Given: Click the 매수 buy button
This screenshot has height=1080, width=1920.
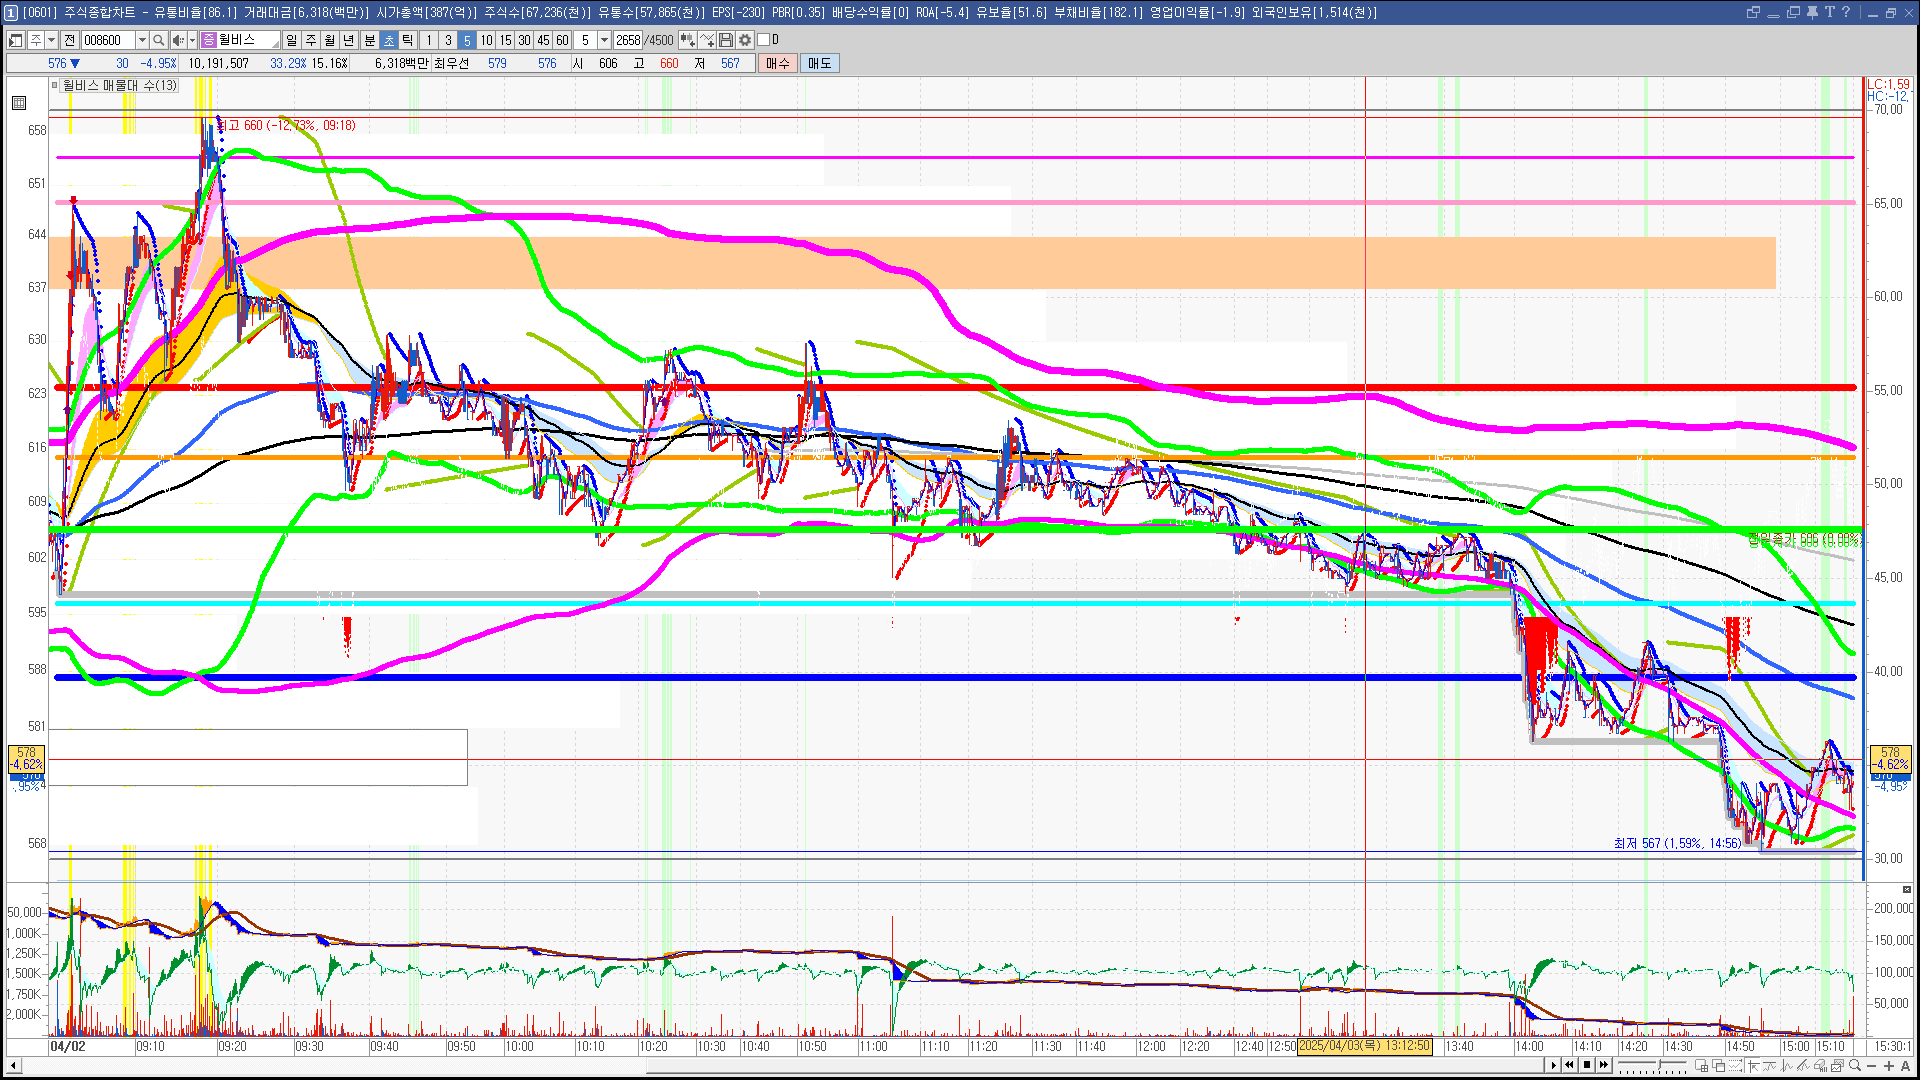Looking at the screenshot, I should (x=778, y=63).
